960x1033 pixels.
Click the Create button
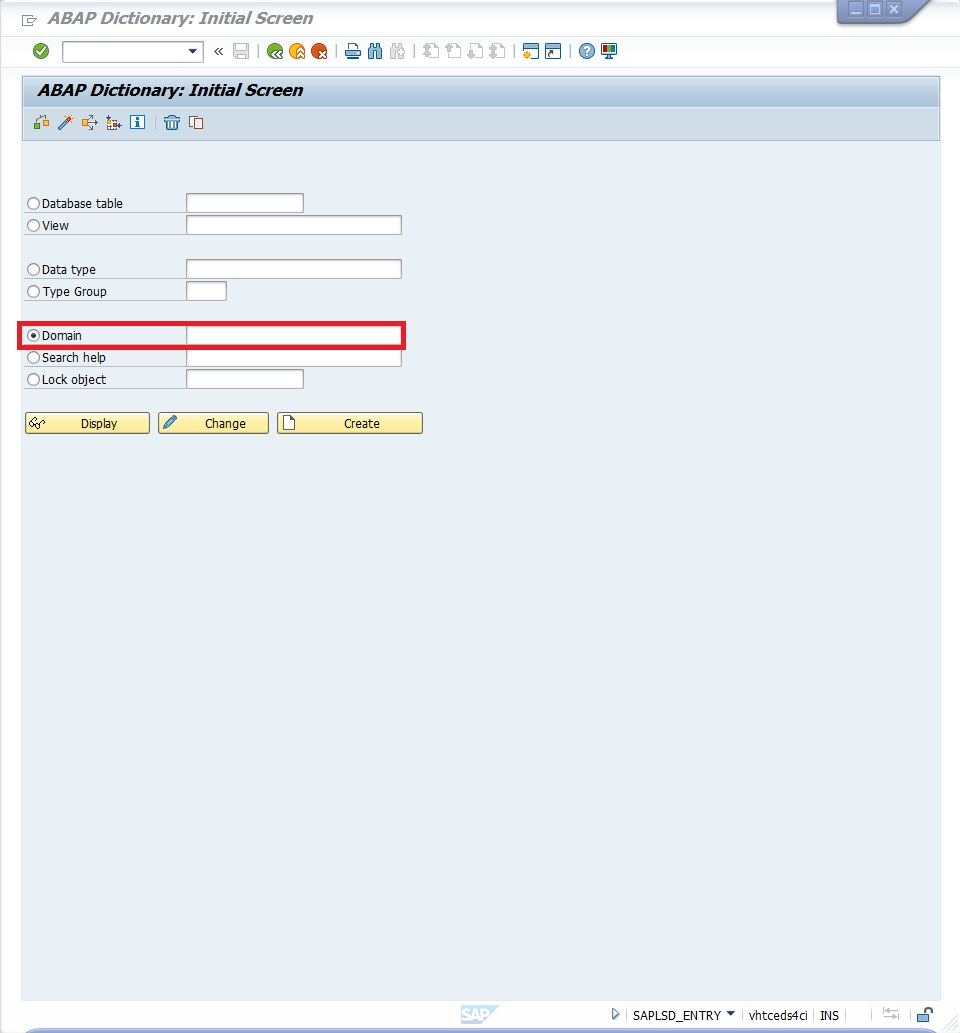(x=349, y=424)
